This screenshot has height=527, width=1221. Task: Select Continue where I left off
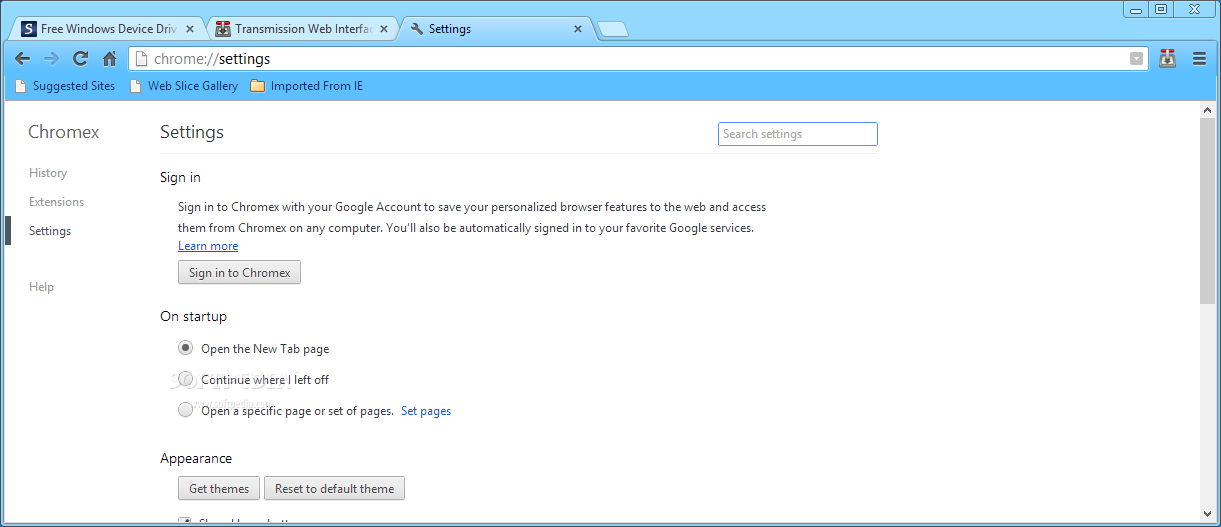point(186,379)
